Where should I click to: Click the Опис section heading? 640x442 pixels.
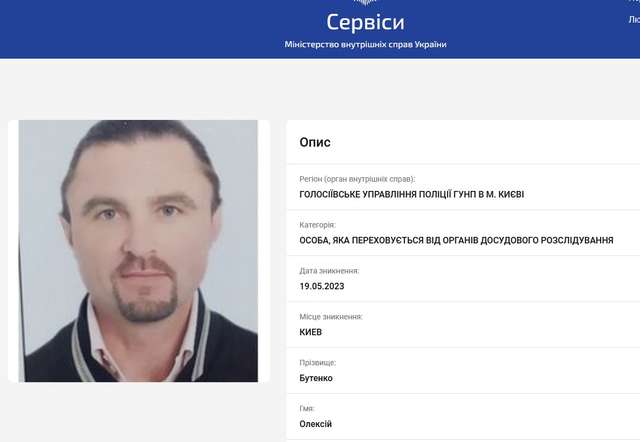point(315,142)
